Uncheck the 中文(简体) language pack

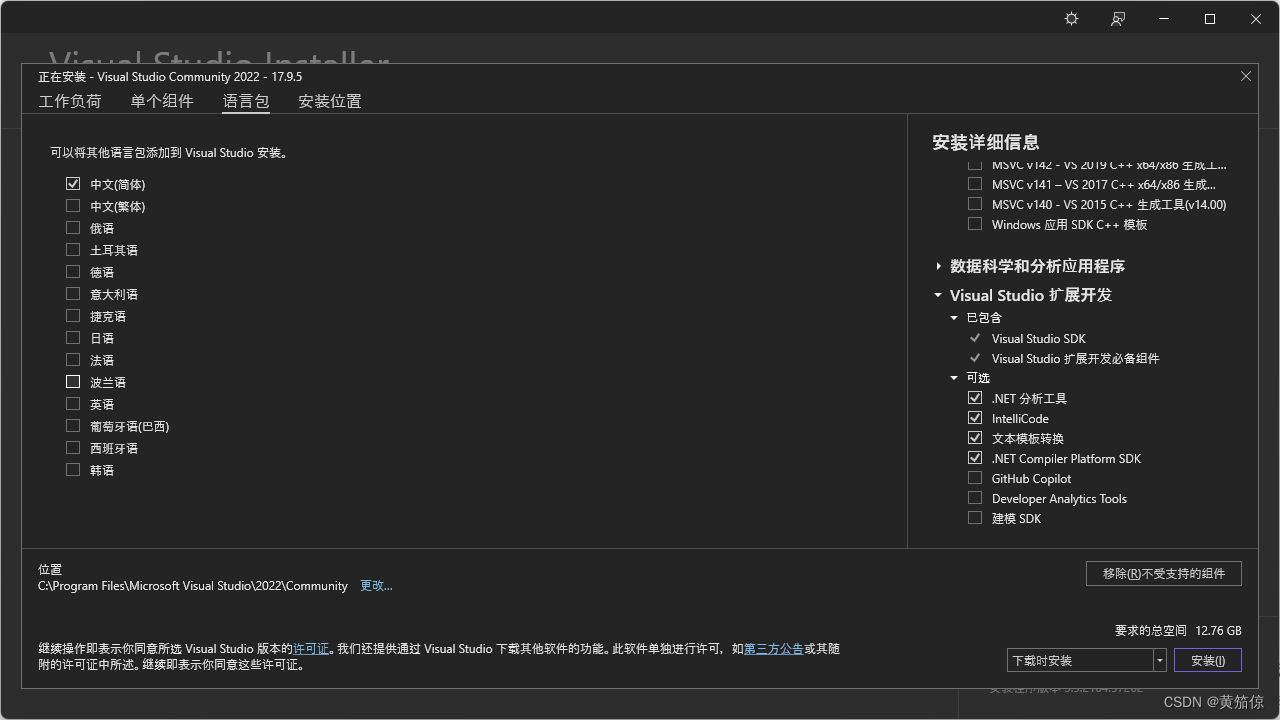73,184
